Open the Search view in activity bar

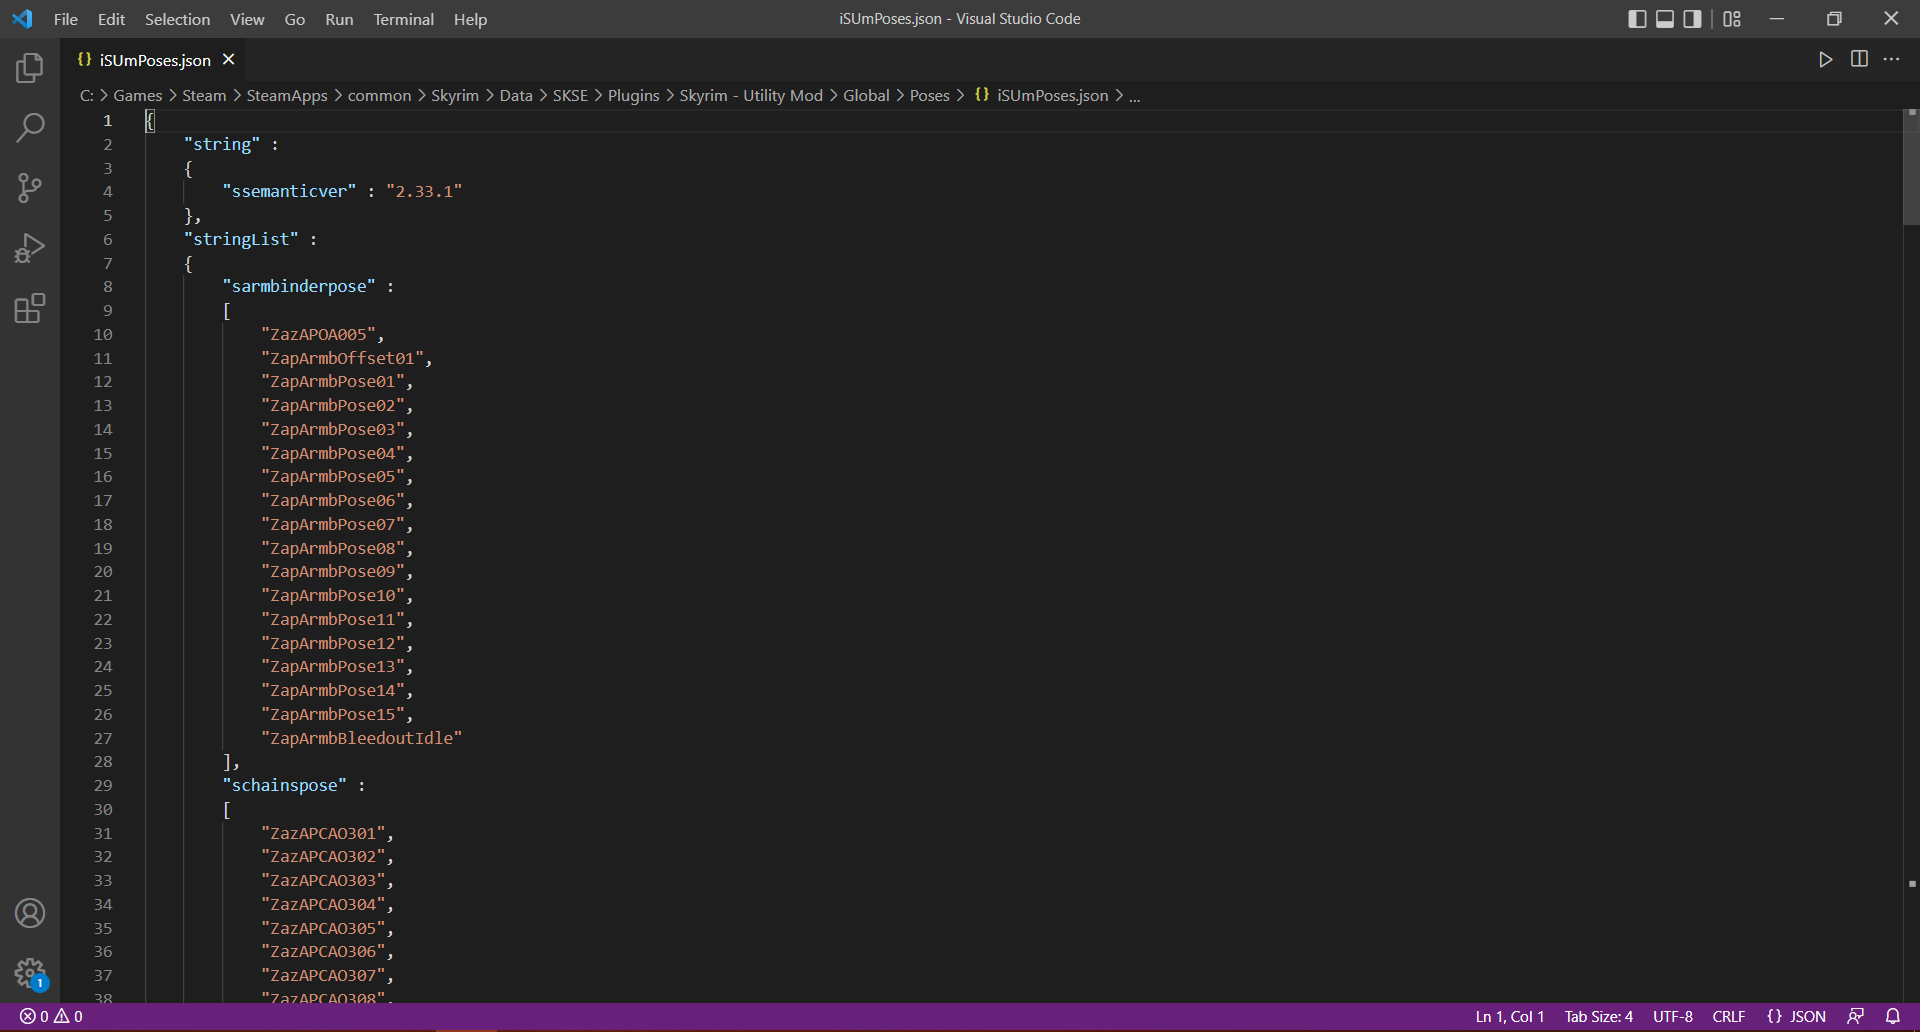(x=30, y=128)
